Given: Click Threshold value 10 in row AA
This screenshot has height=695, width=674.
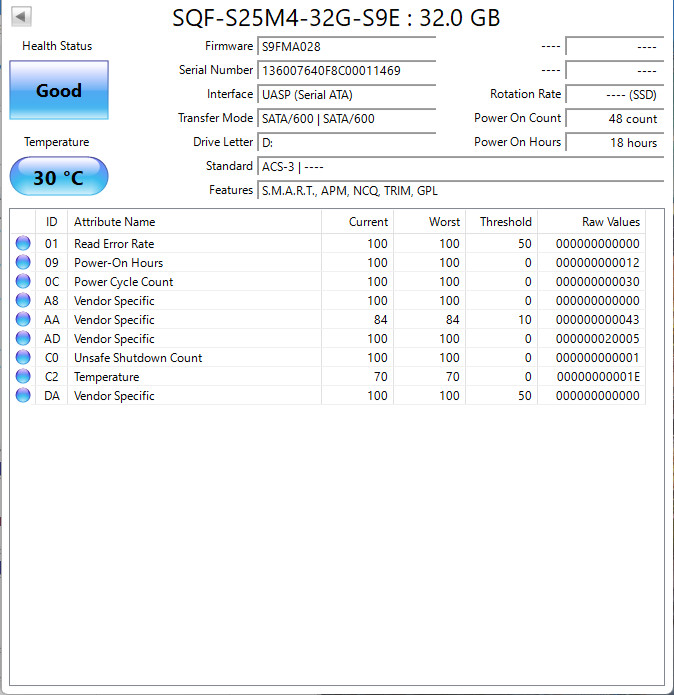Looking at the screenshot, I should pyautogui.click(x=525, y=320).
